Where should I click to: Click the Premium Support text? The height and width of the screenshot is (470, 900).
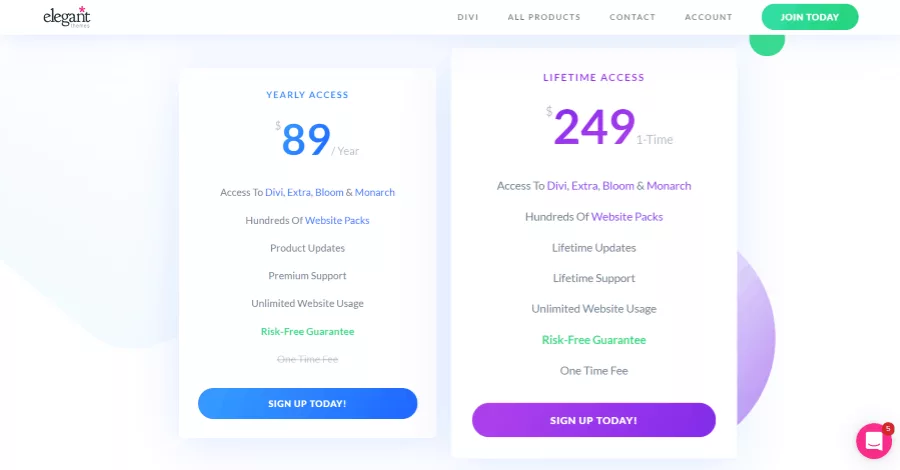tap(308, 276)
